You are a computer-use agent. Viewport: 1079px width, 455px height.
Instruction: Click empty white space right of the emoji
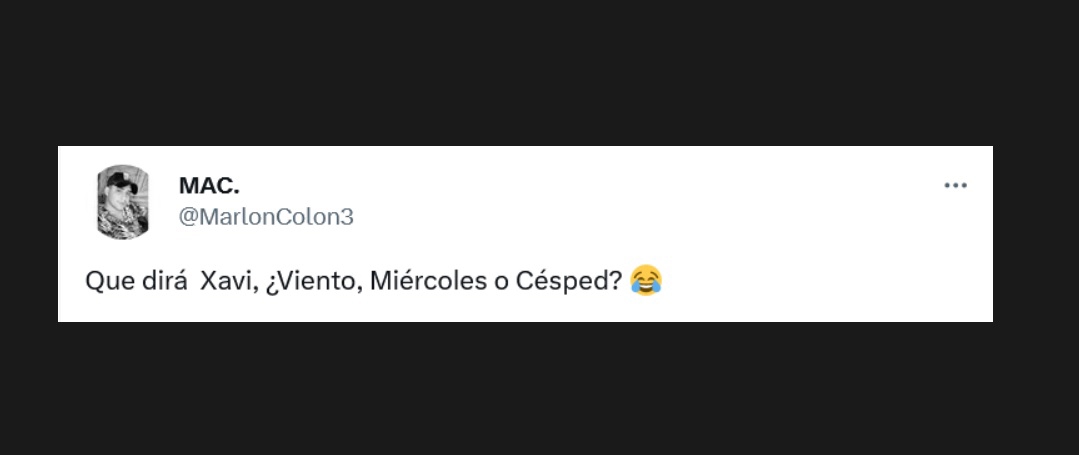(826, 281)
